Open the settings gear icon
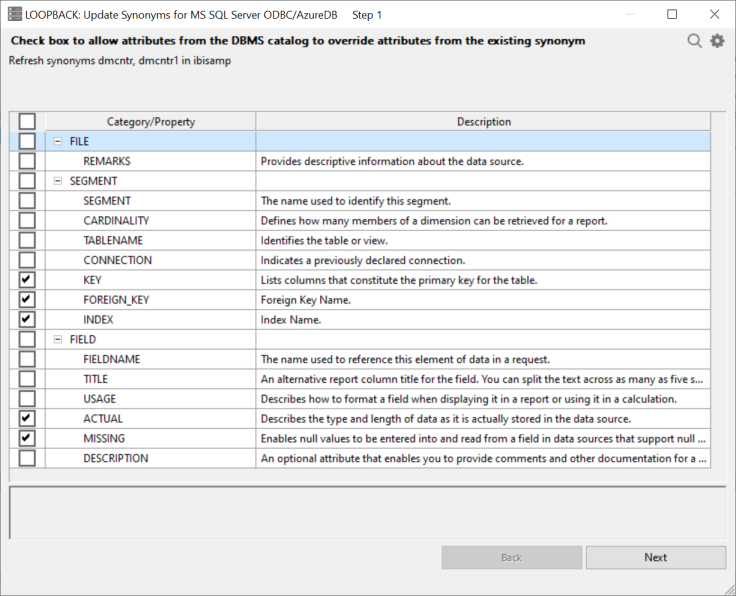736x596 pixels. (717, 41)
